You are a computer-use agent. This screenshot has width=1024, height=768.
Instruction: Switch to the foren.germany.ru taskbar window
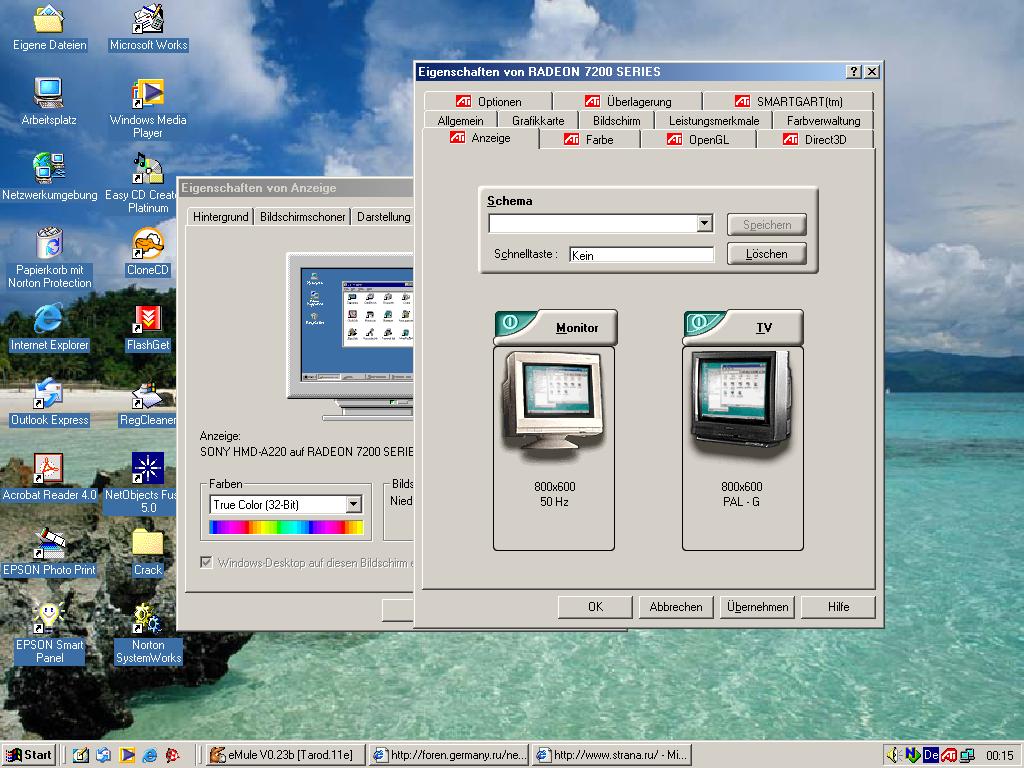tap(449, 755)
